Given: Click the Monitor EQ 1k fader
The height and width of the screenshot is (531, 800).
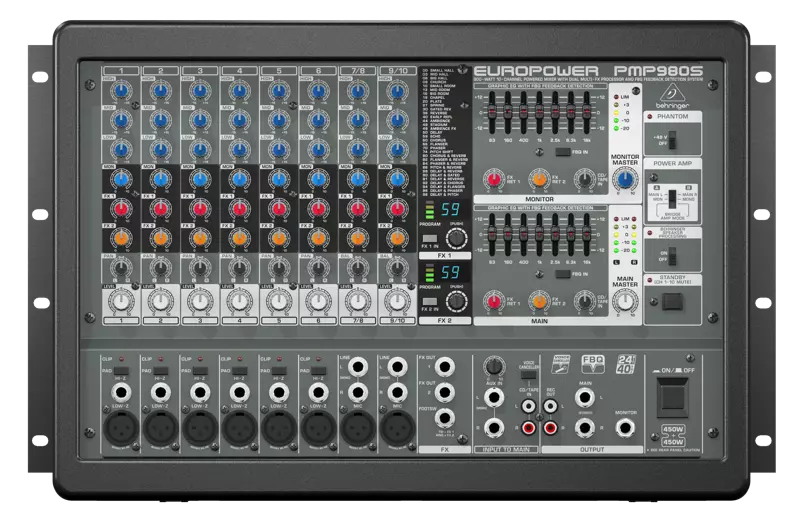Looking at the screenshot, I should [539, 112].
